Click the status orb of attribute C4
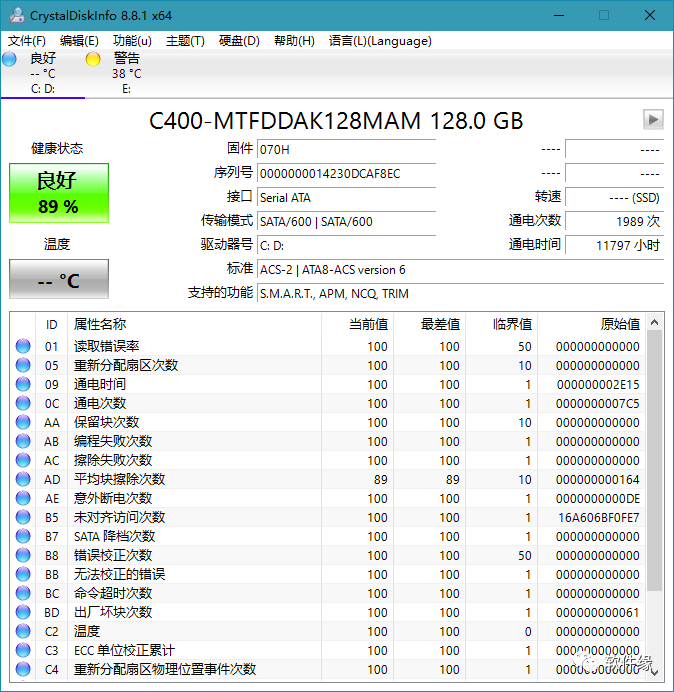Image resolution: width=674 pixels, height=692 pixels. (x=23, y=669)
